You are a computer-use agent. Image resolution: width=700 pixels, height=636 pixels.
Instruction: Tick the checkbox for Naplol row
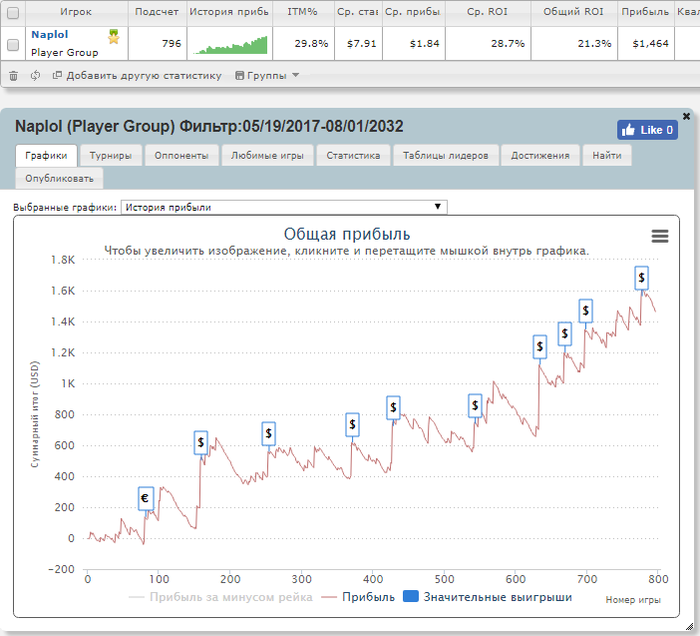tap(13, 45)
